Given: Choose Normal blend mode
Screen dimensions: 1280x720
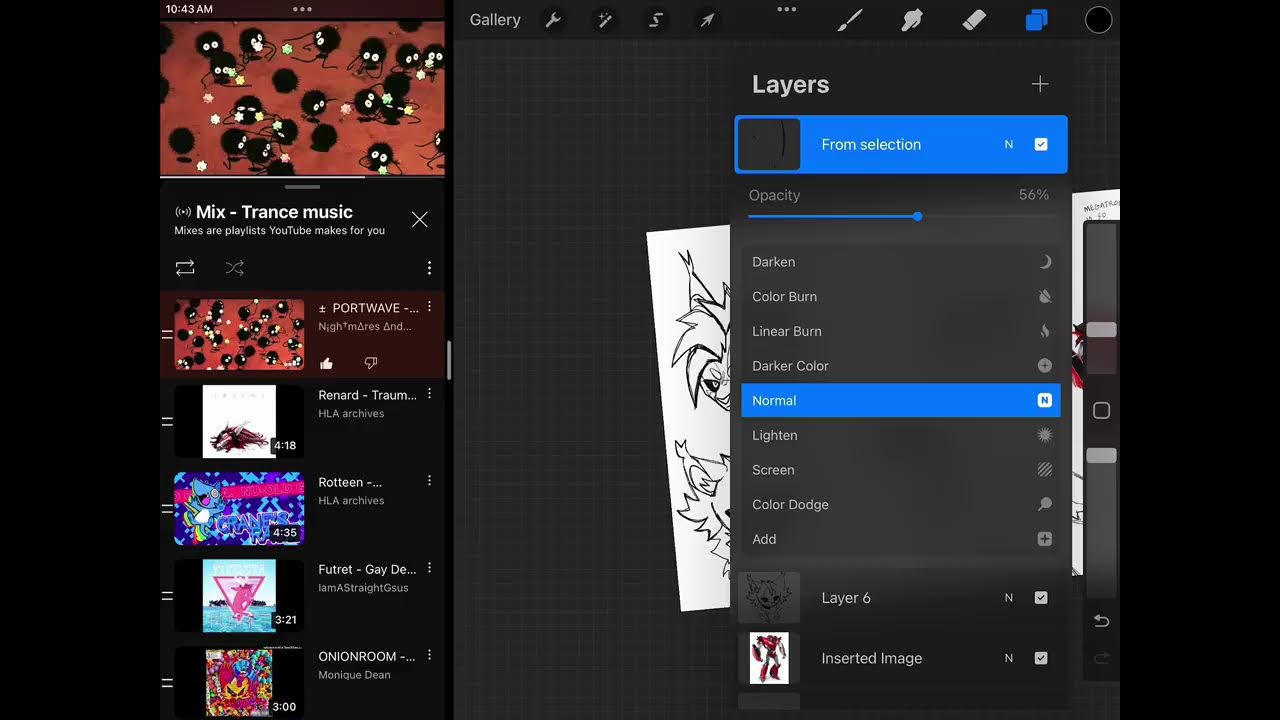Looking at the screenshot, I should tap(900, 400).
